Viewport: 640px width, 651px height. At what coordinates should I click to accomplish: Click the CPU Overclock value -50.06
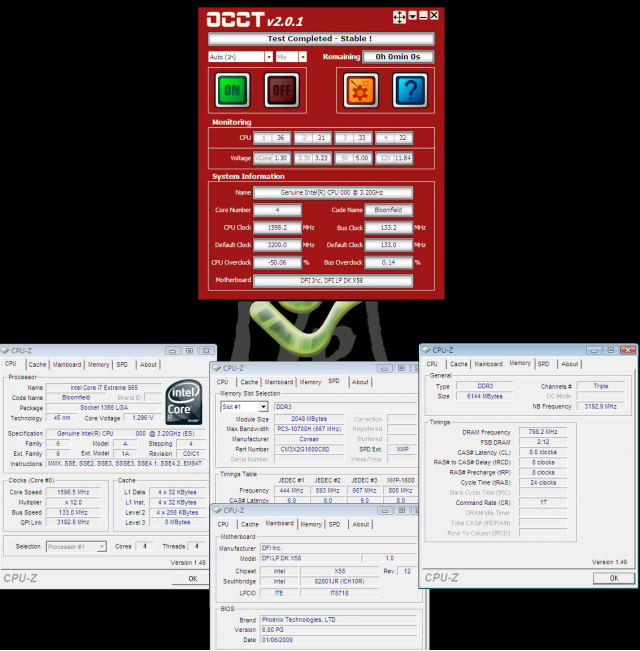coord(277,262)
